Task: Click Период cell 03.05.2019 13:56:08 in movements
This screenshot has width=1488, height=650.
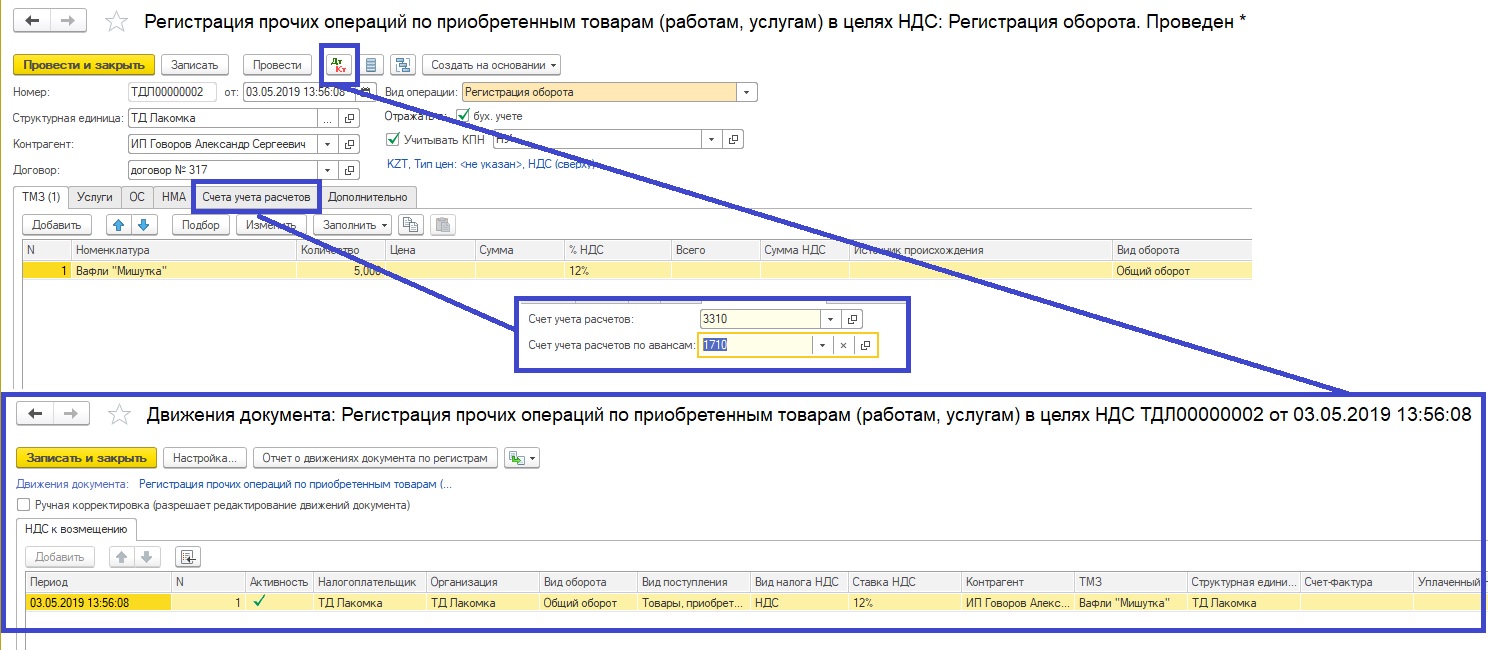Action: pyautogui.click(x=98, y=603)
